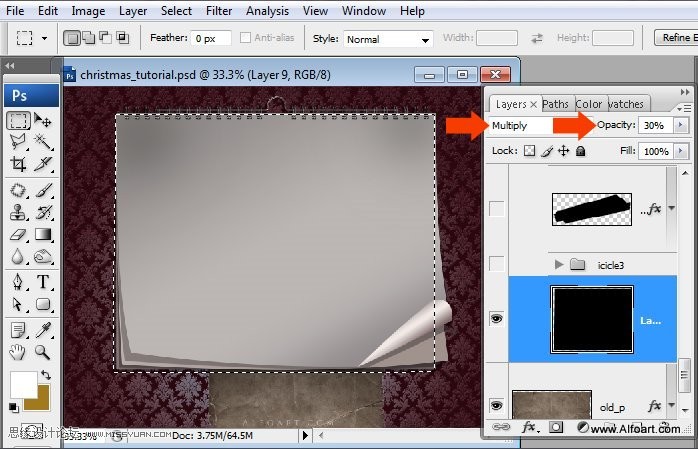Open the Style Normal dropdown

(388, 39)
